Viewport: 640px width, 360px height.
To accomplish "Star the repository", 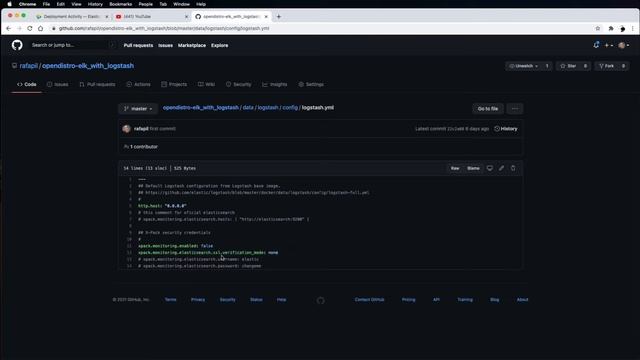I will pyautogui.click(x=568, y=66).
